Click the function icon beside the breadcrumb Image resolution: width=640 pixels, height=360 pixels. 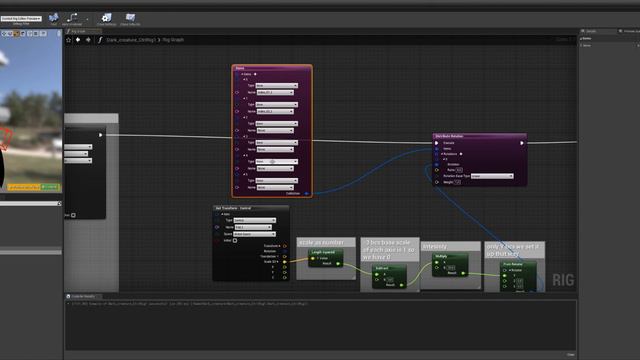click(x=100, y=40)
